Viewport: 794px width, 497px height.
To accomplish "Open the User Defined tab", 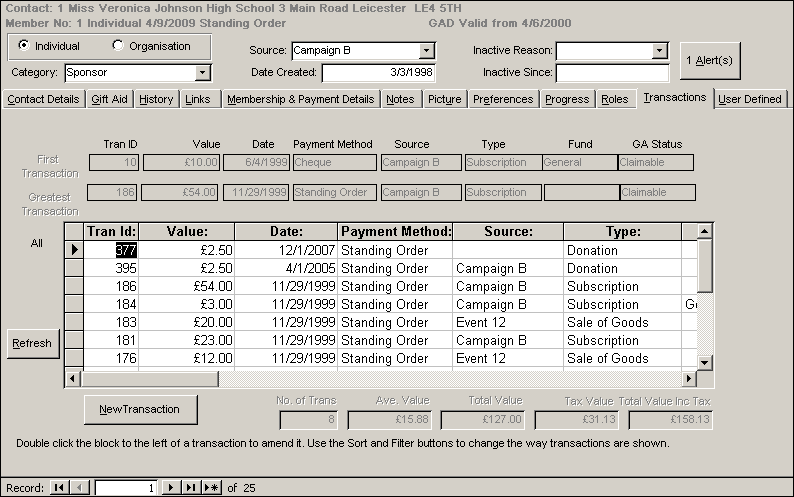I will click(750, 99).
